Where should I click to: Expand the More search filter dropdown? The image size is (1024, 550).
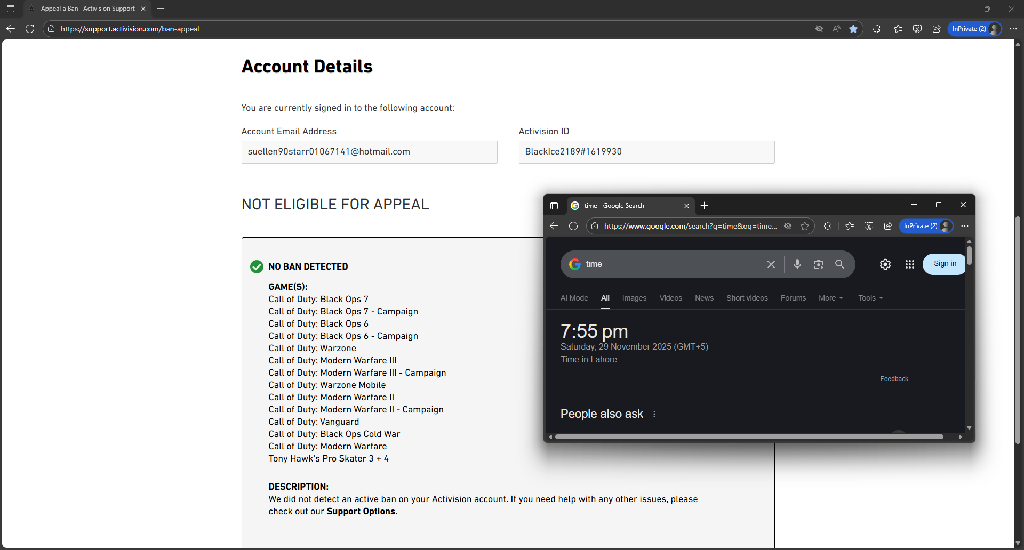pos(830,298)
